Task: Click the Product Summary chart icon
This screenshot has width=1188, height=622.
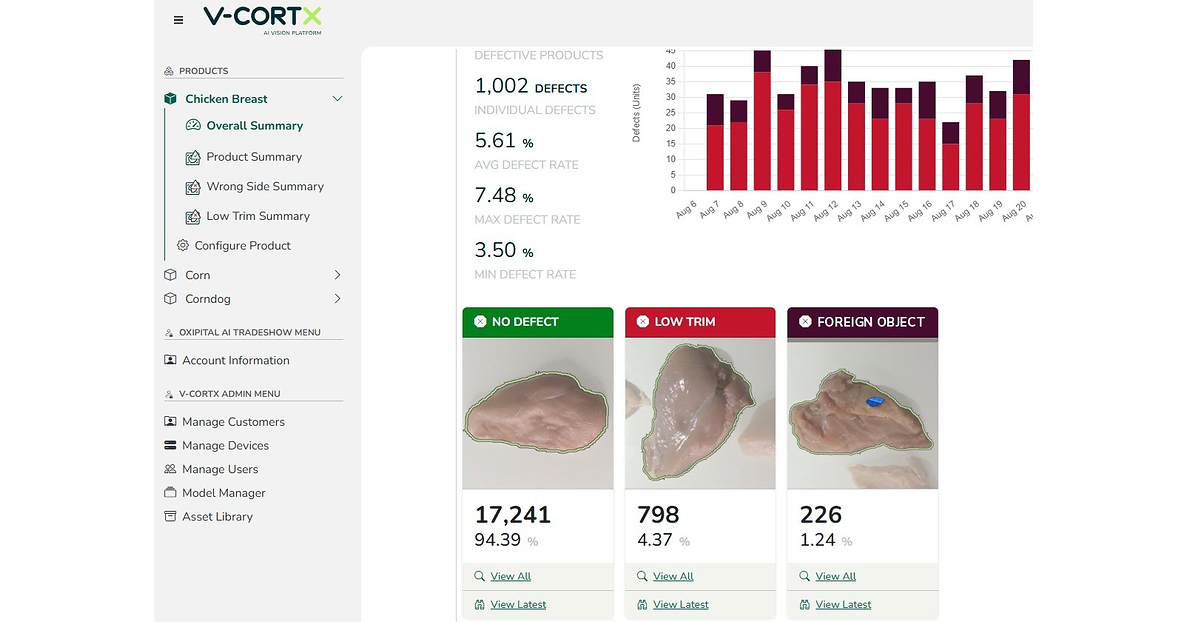Action: [x=193, y=158]
